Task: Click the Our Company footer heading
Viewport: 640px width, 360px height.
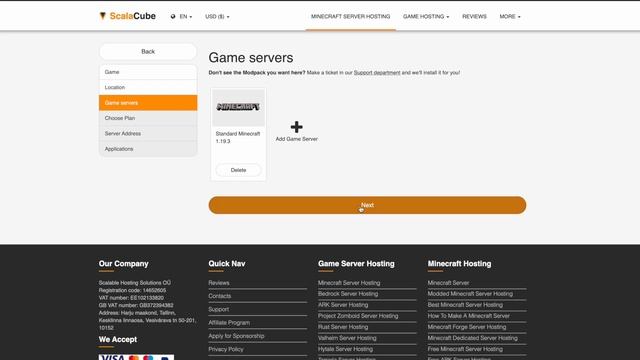Action: 123,264
